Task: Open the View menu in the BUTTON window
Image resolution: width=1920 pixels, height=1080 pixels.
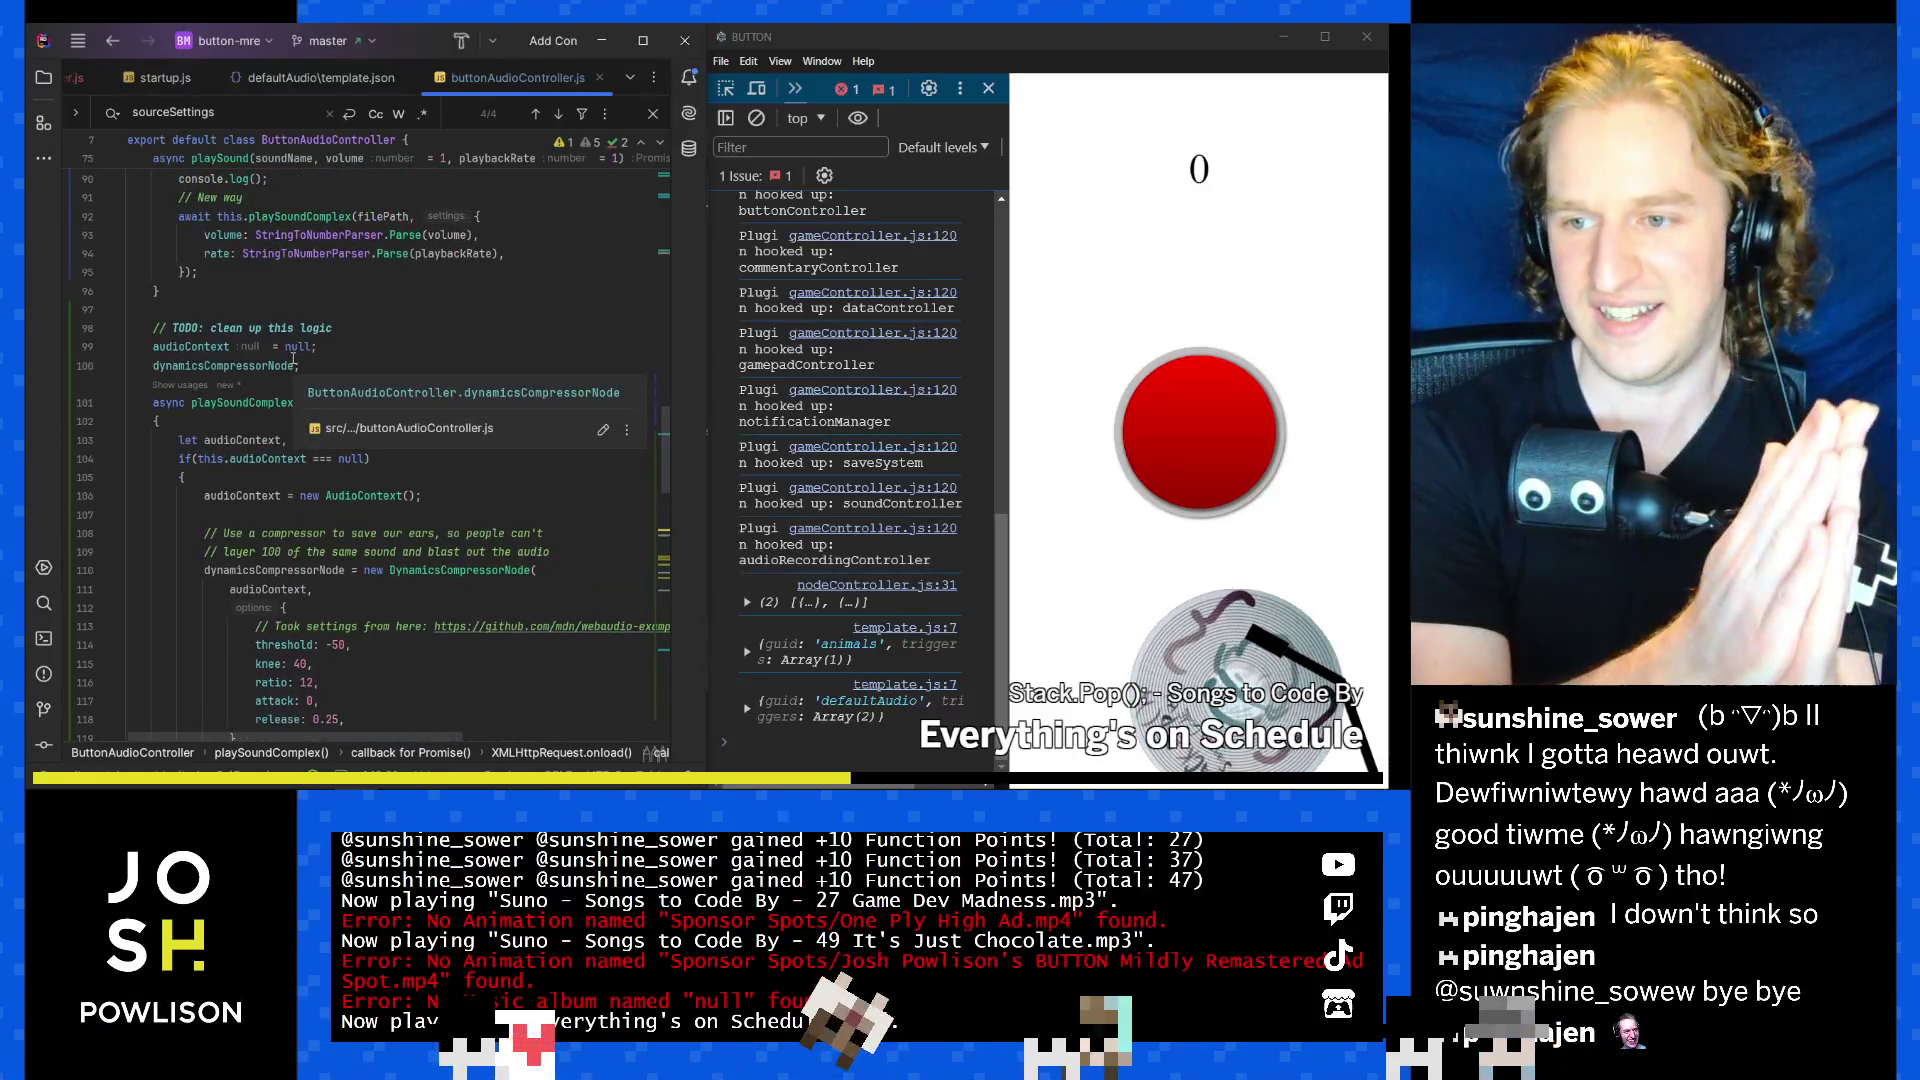Action: point(780,61)
